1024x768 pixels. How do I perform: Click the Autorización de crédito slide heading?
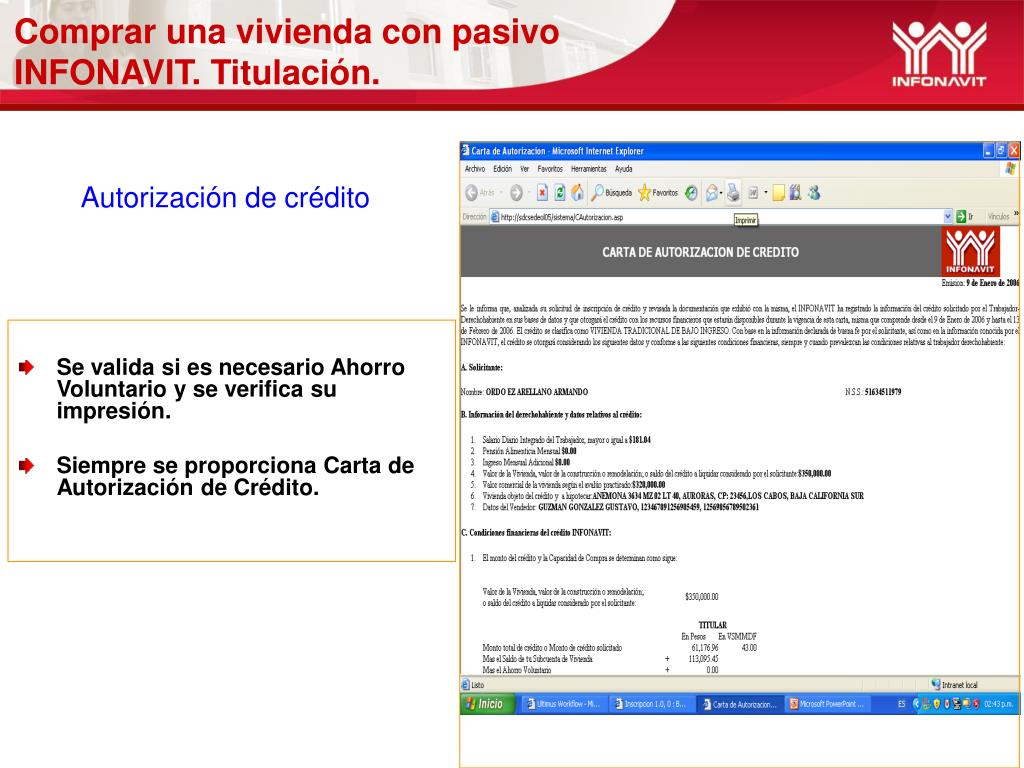pyautogui.click(x=225, y=197)
